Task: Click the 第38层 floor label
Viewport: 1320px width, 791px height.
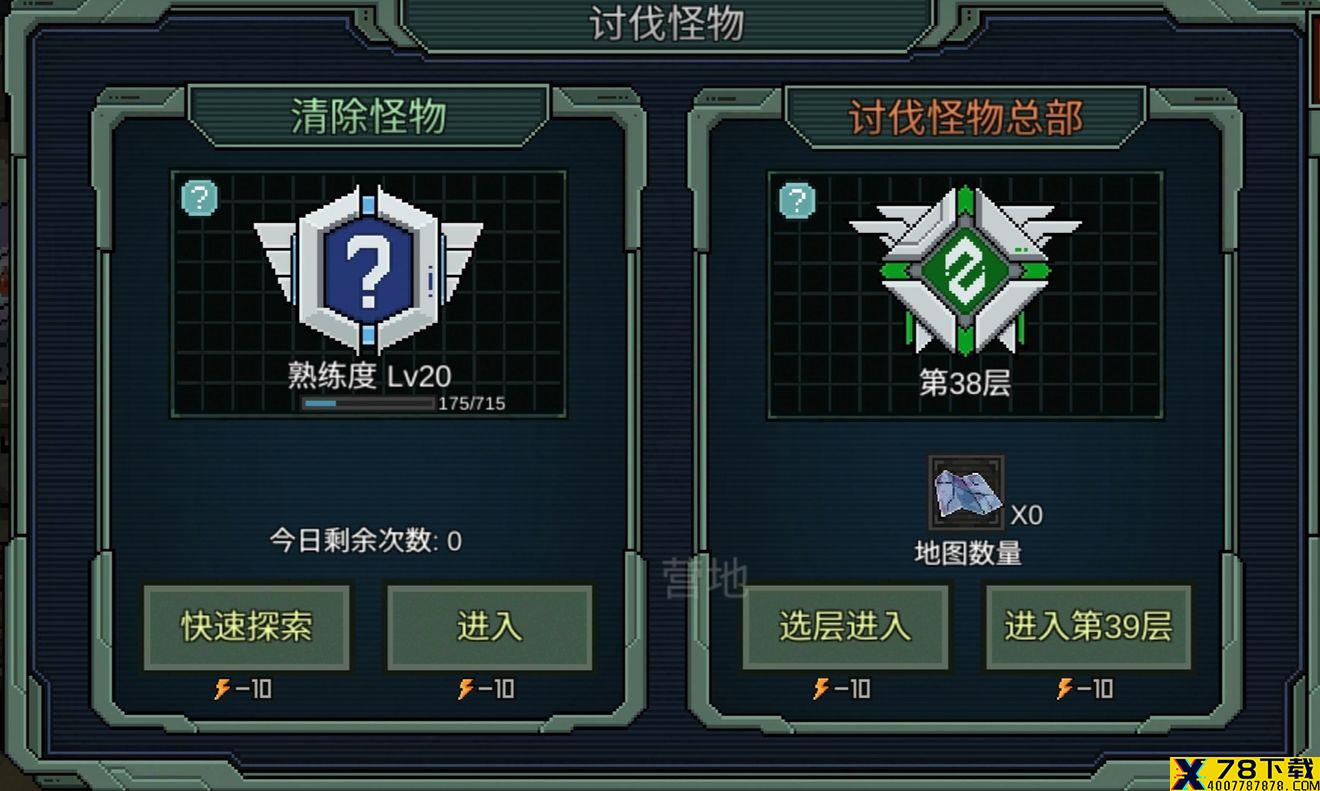Action: point(965,382)
